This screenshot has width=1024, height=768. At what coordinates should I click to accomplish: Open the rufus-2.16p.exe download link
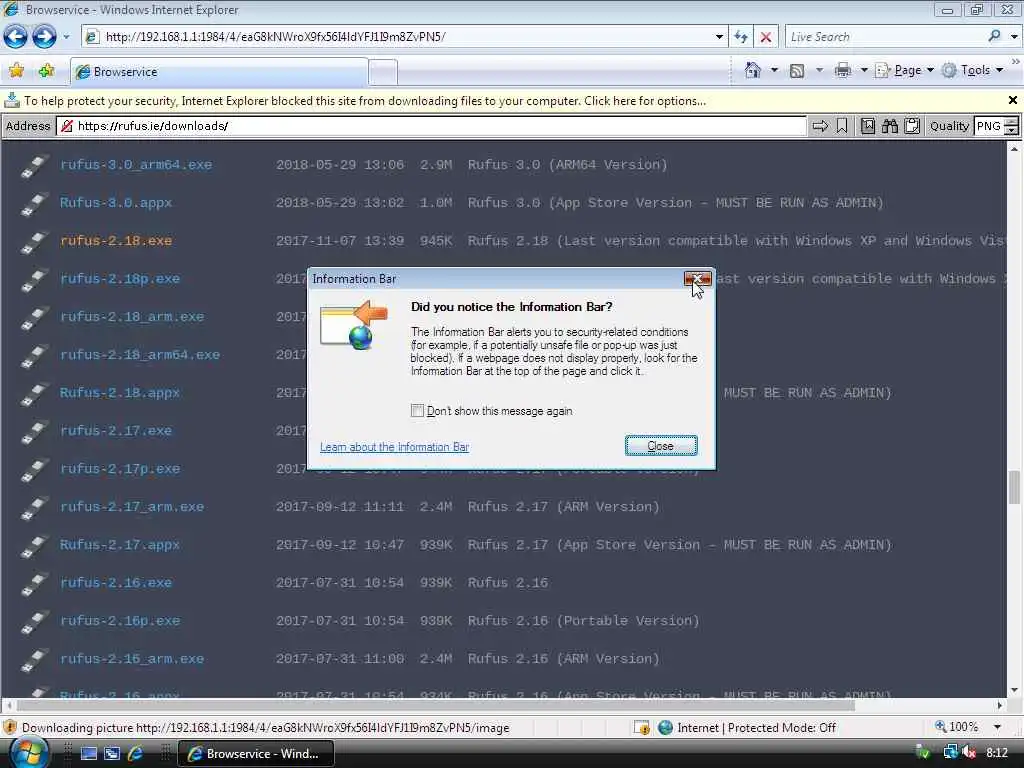click(120, 620)
